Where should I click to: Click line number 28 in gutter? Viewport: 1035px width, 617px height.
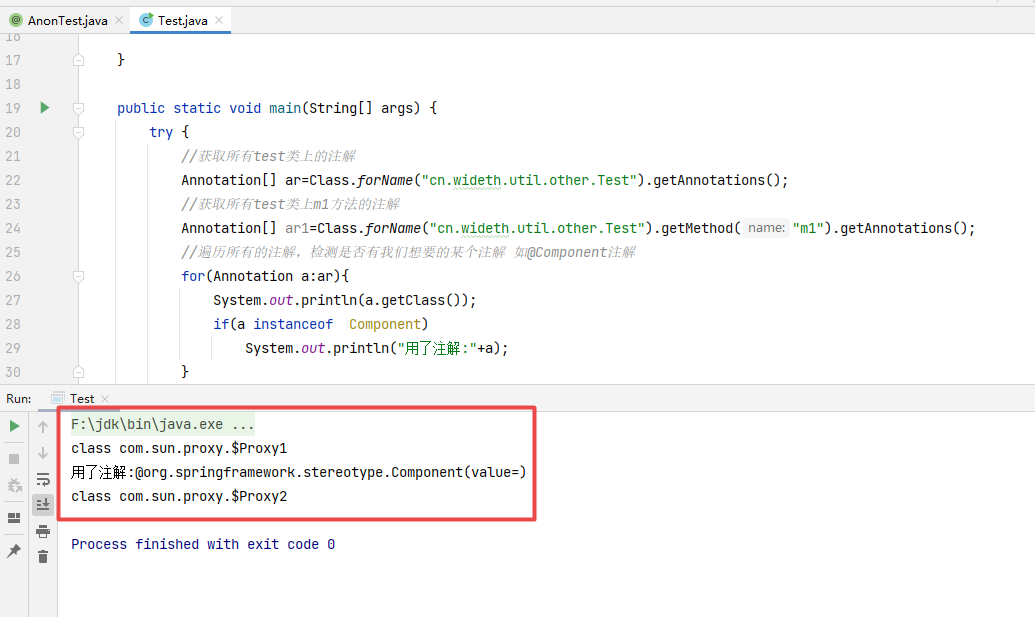(13, 325)
